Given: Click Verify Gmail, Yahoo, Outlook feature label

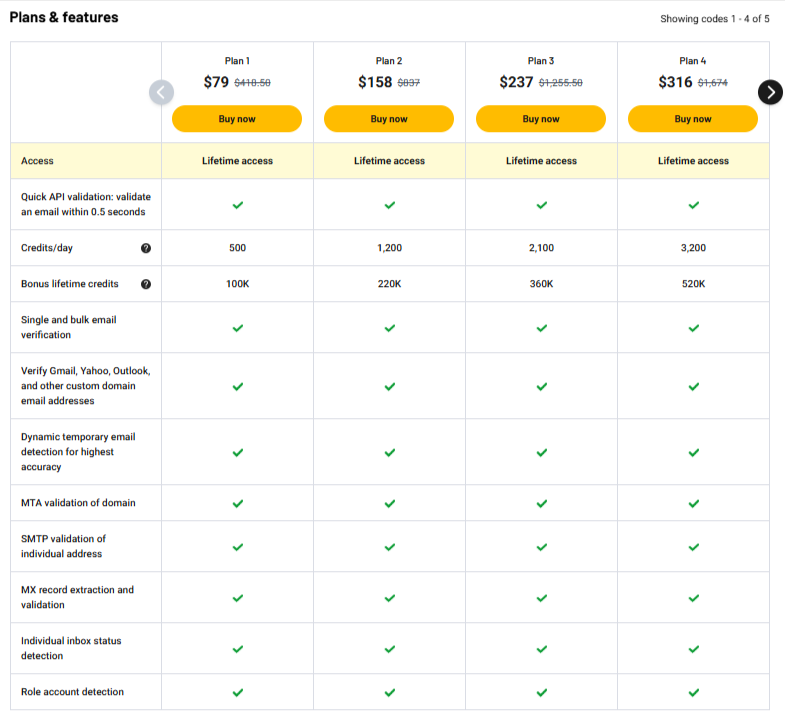Looking at the screenshot, I should [86, 386].
